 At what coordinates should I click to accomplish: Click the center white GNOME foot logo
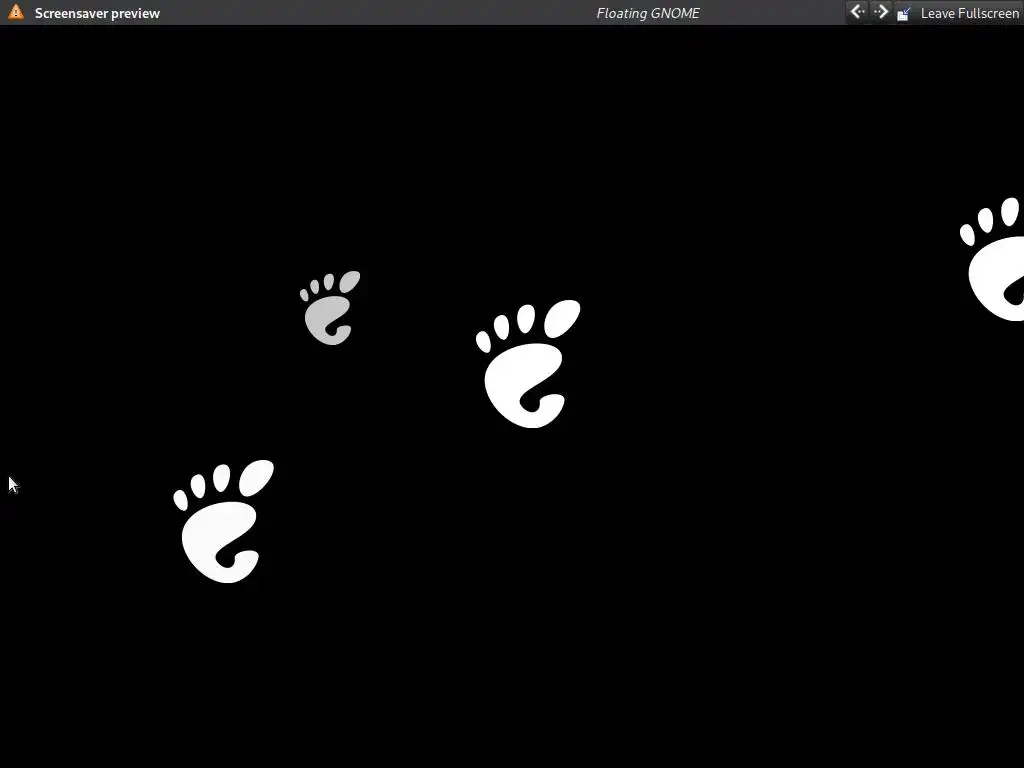pos(528,364)
